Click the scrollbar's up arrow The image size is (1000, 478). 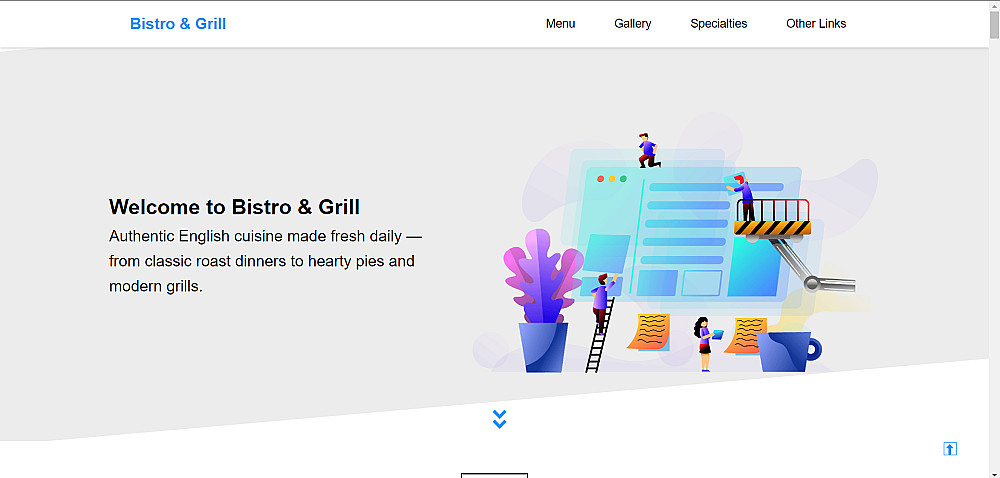click(994, 6)
